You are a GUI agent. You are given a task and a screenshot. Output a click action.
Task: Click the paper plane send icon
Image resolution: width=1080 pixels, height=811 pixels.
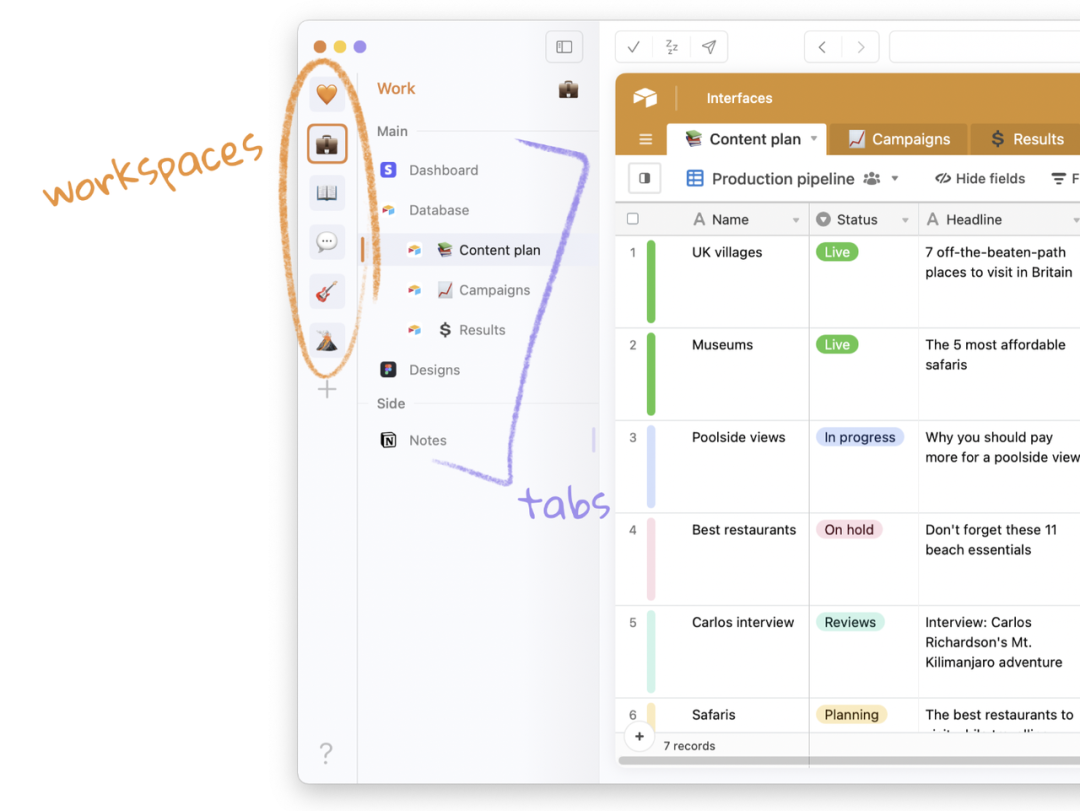click(x=709, y=47)
